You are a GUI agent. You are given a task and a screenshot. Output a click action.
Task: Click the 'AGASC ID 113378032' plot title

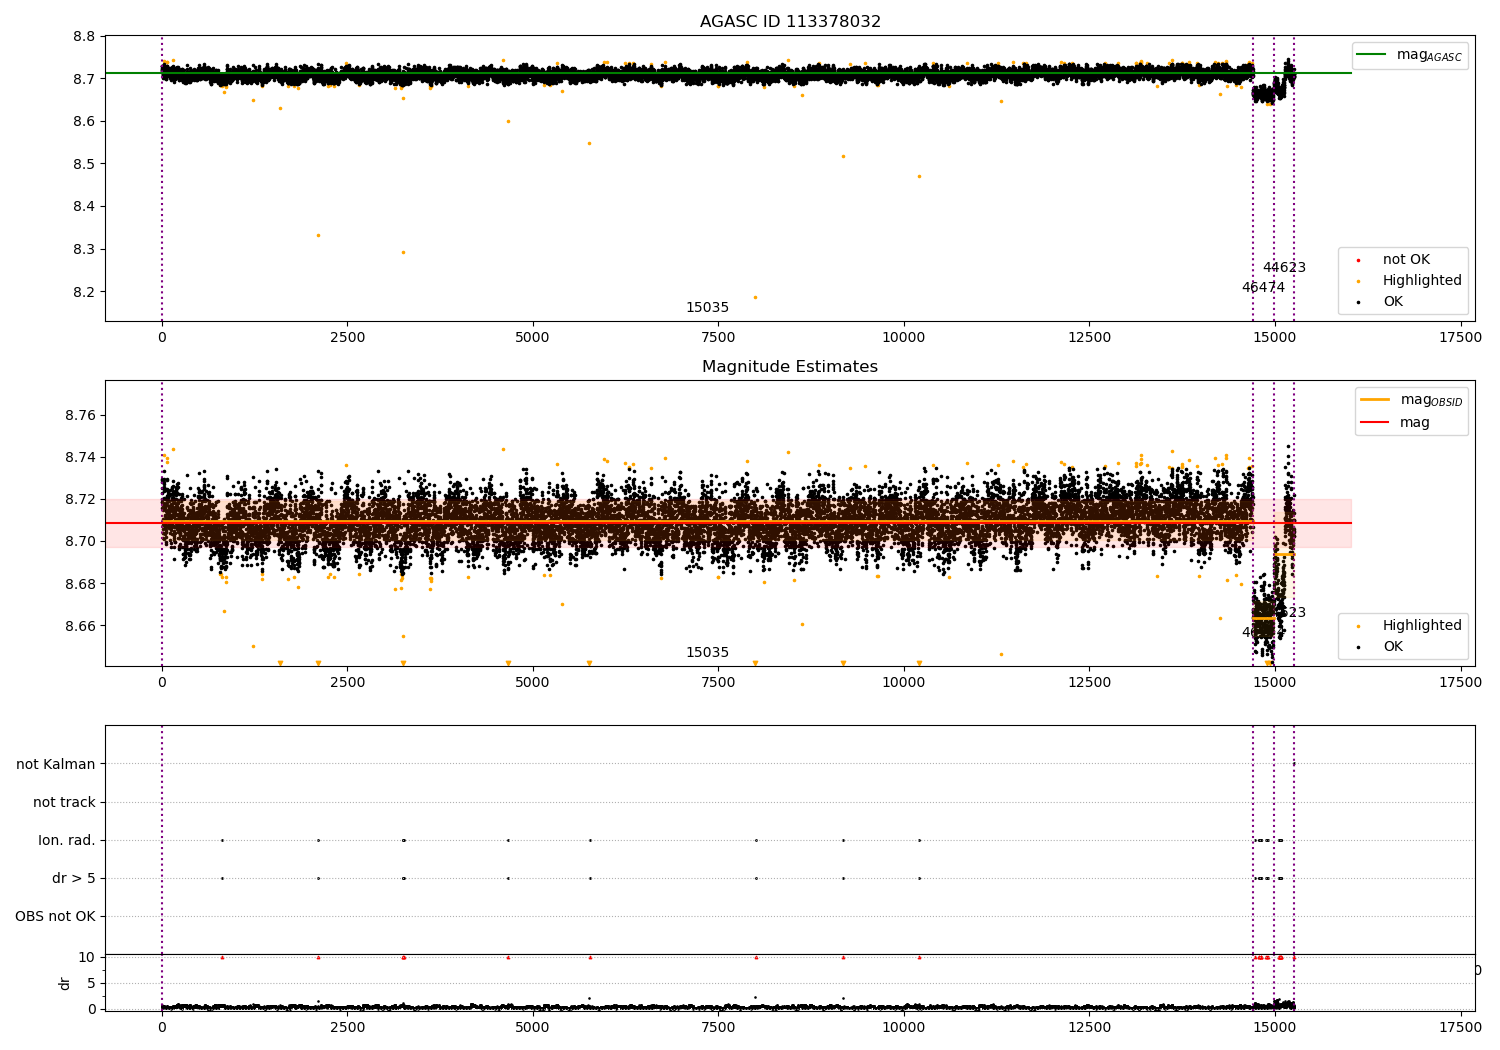[x=790, y=22]
